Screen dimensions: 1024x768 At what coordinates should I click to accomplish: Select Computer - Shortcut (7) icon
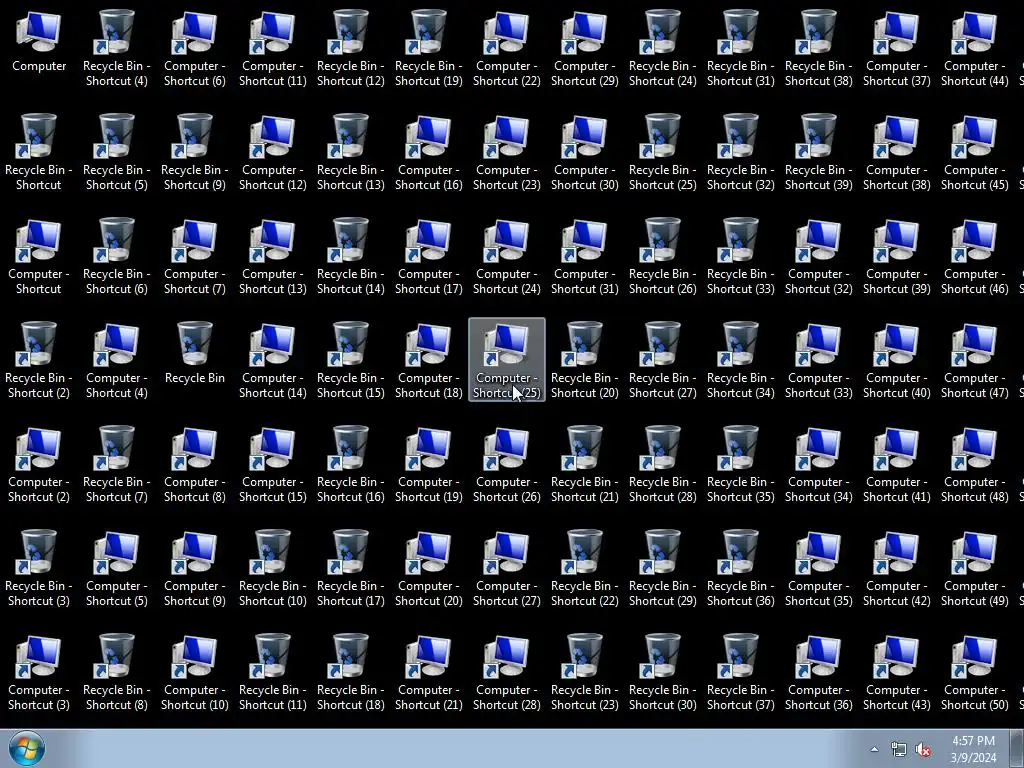tap(195, 255)
